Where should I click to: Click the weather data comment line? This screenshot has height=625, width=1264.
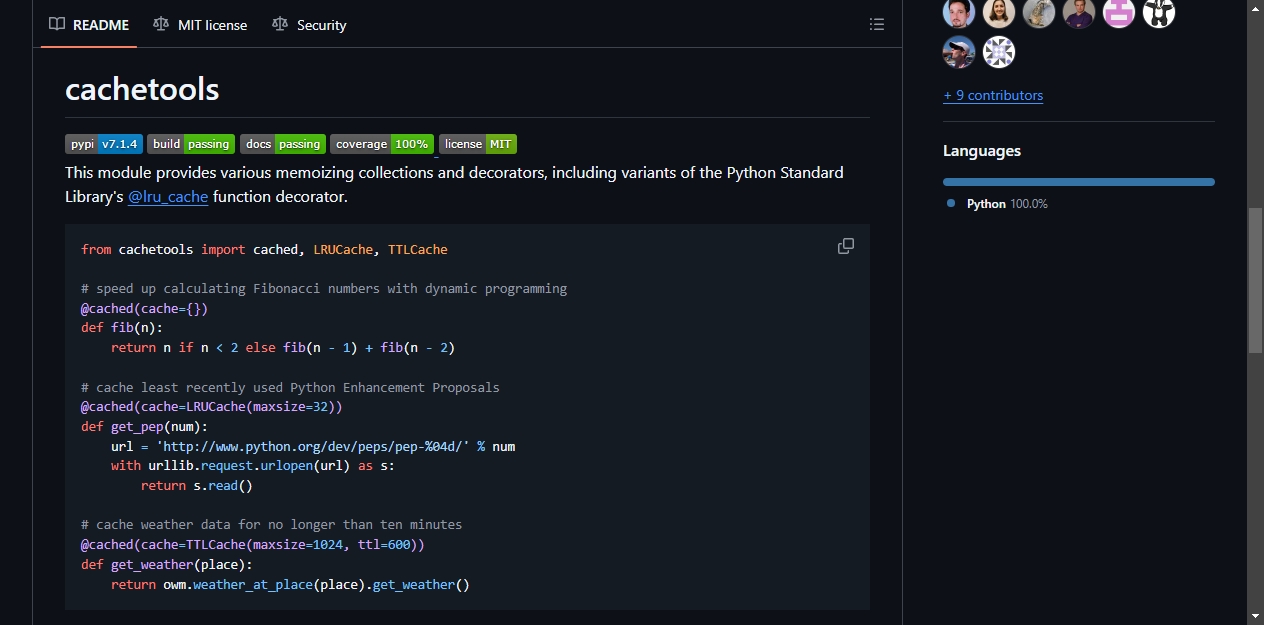tap(272, 525)
